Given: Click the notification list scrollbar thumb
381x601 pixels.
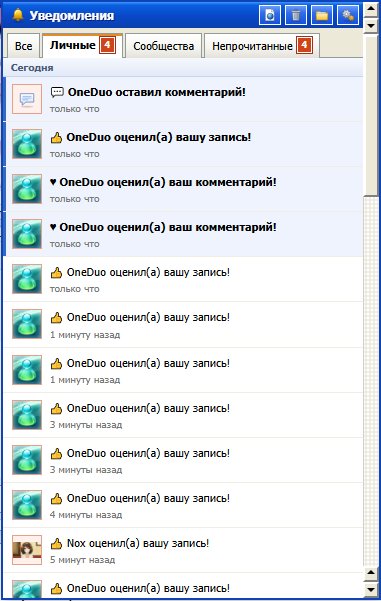Looking at the screenshot, I should coord(371,115).
